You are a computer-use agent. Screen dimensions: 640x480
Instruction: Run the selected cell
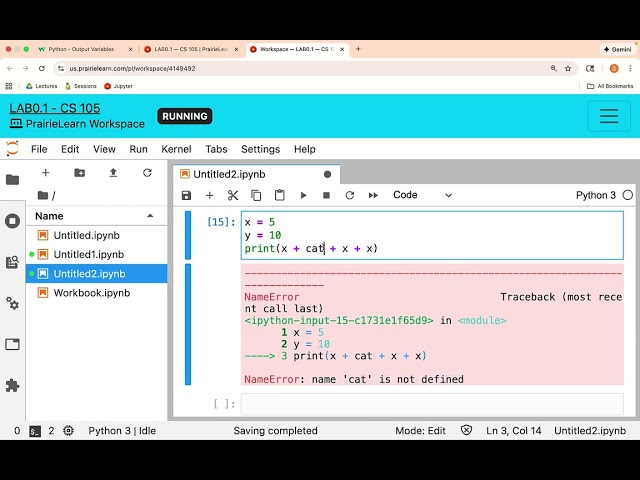pyautogui.click(x=303, y=195)
